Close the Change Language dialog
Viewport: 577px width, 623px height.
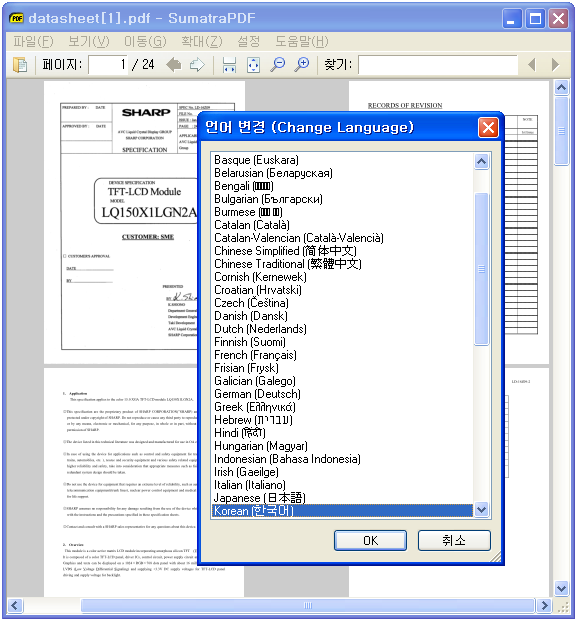(x=488, y=128)
